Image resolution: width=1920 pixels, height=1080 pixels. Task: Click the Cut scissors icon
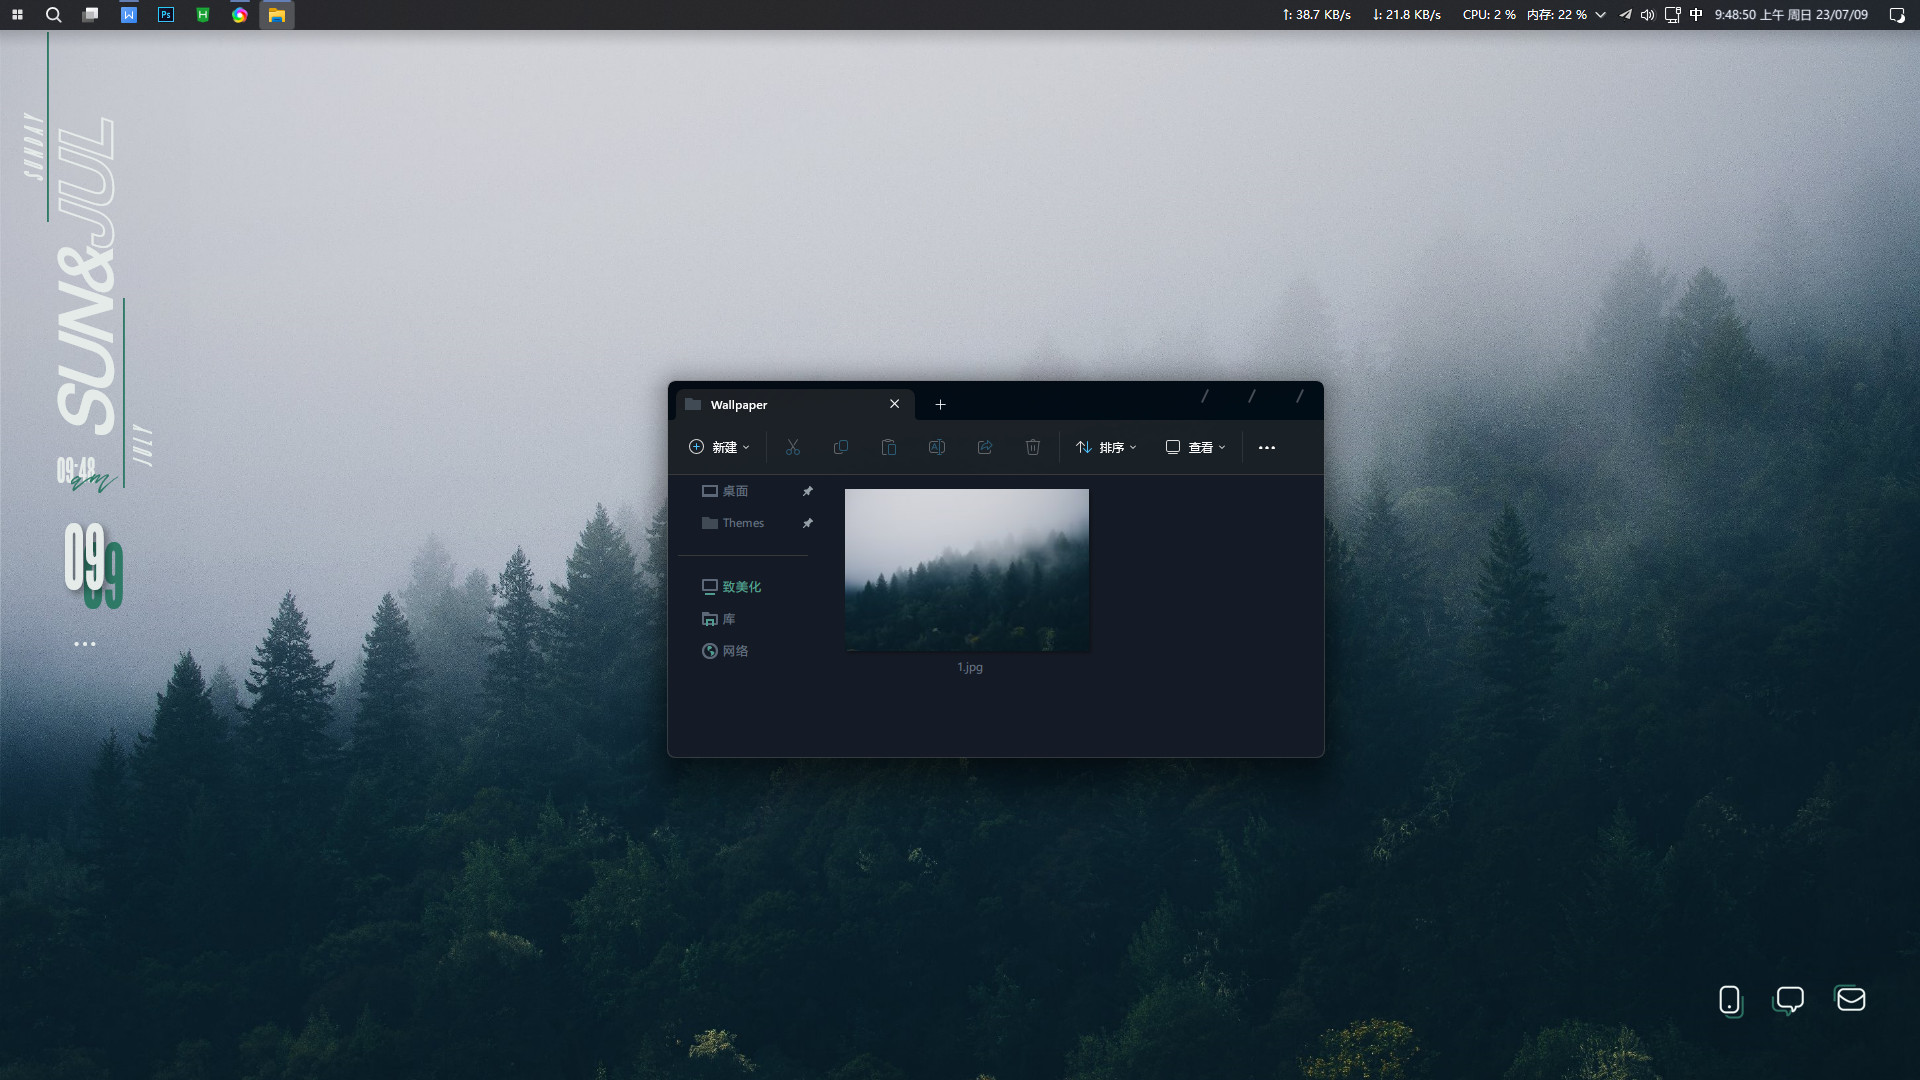793,447
